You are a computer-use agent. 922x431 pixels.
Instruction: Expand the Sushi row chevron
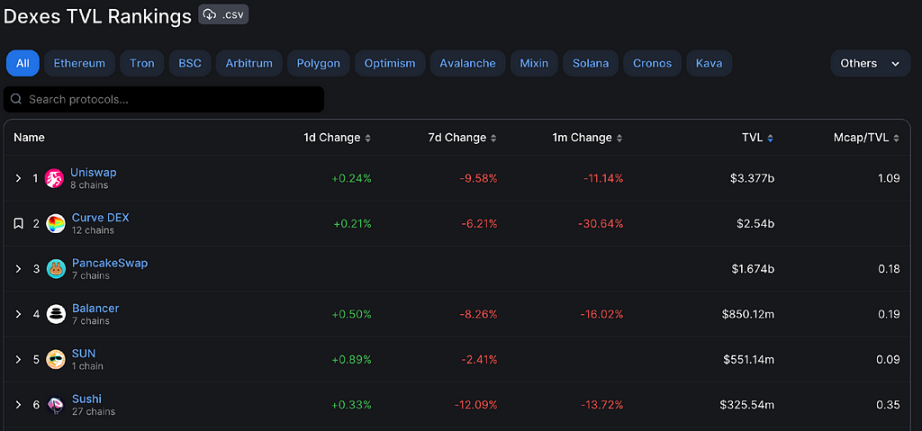point(18,405)
